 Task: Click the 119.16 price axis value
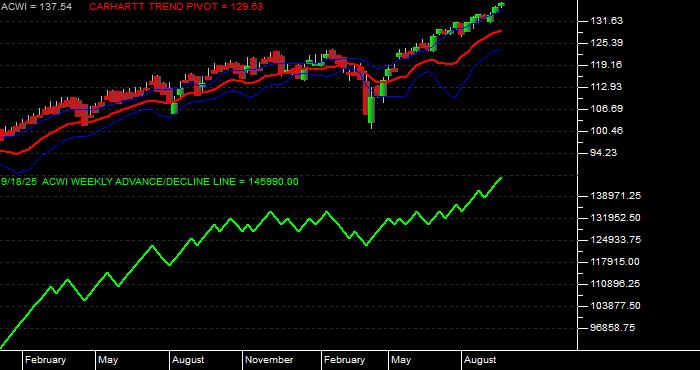[x=606, y=65]
